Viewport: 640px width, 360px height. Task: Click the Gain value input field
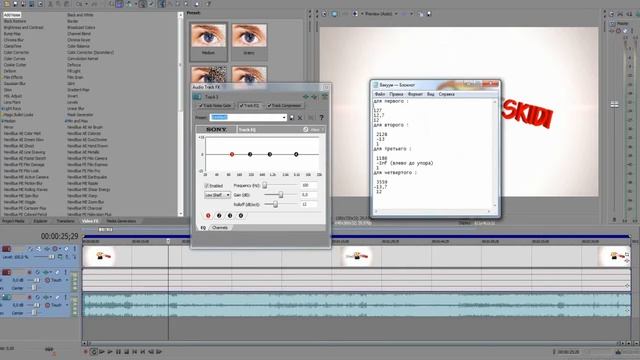(309, 195)
